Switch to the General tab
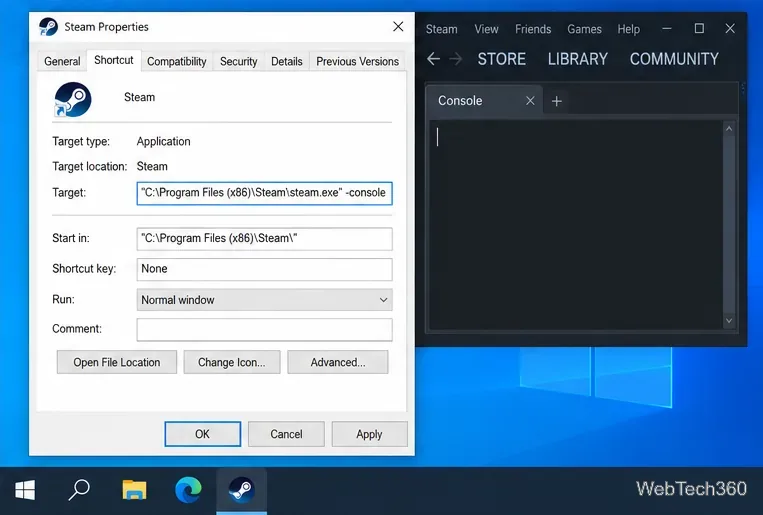This screenshot has width=763, height=515. (62, 61)
